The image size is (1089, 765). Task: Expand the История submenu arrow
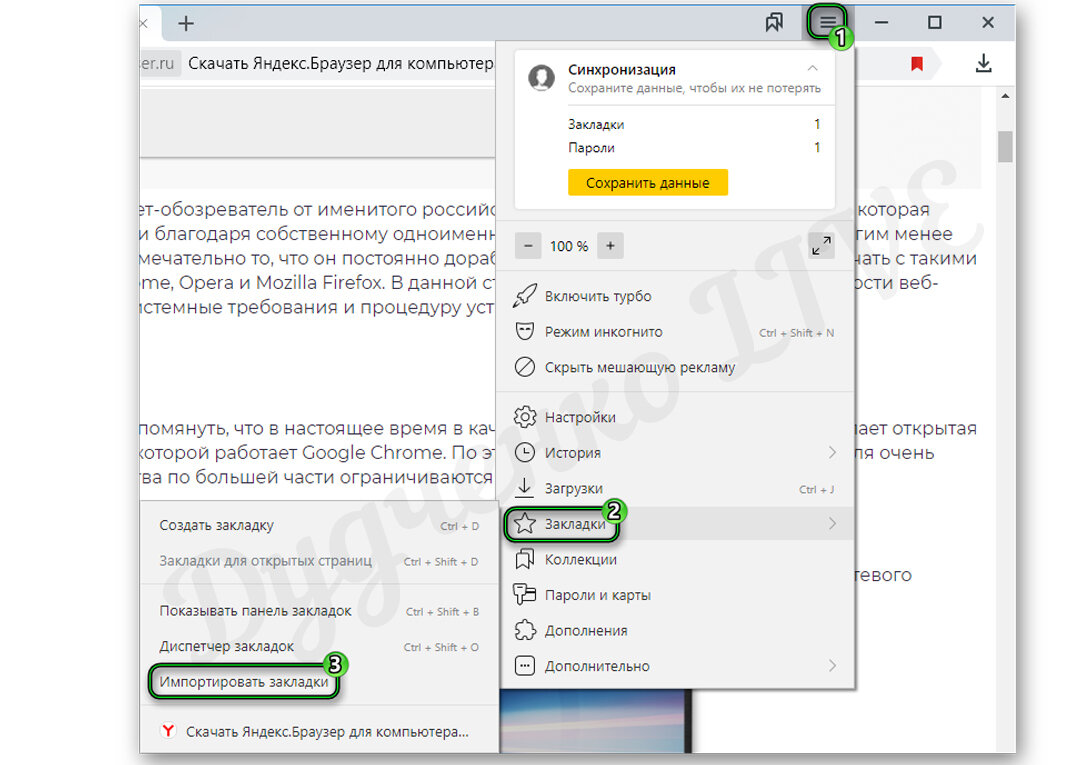831,452
